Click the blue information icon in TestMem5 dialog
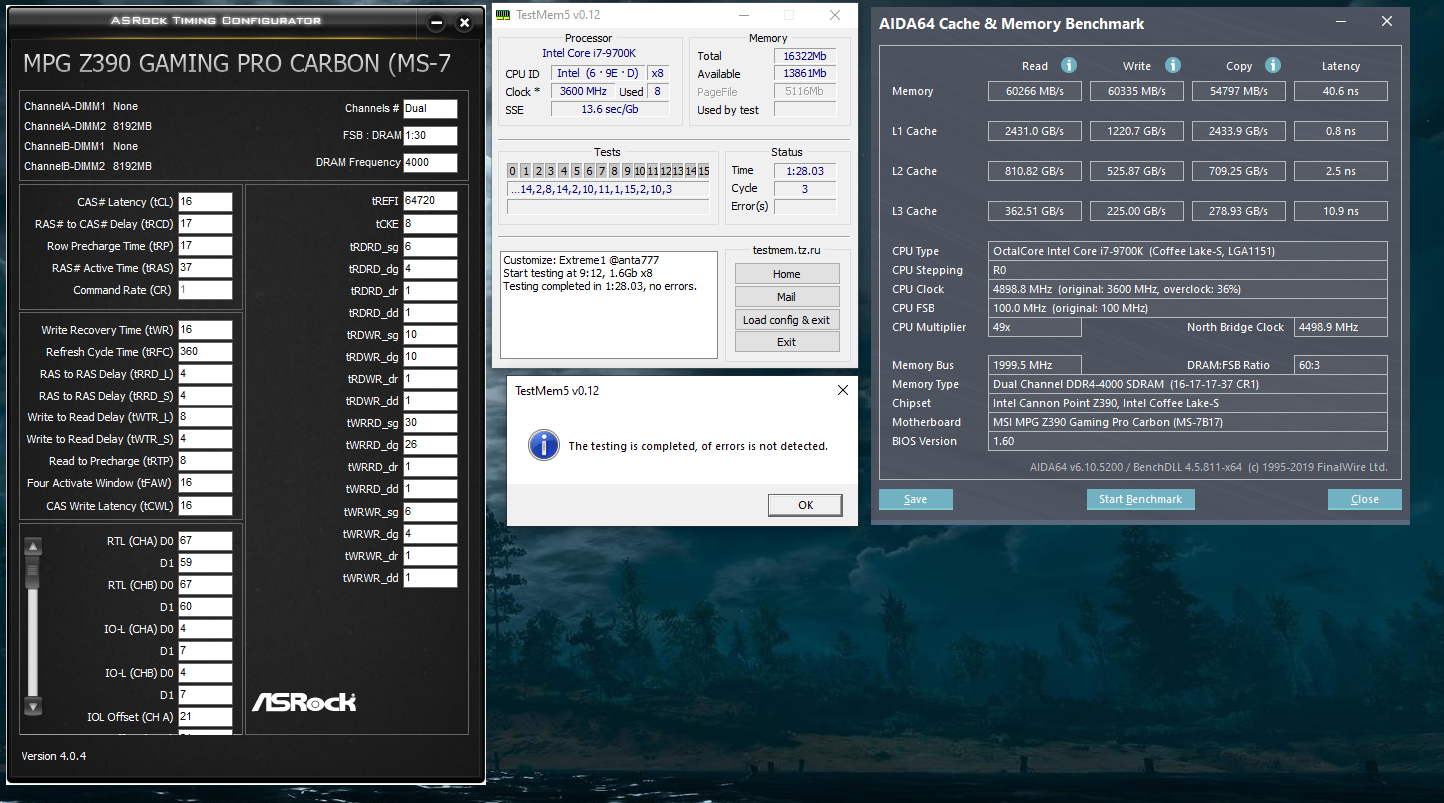This screenshot has height=803, width=1444. [x=544, y=445]
